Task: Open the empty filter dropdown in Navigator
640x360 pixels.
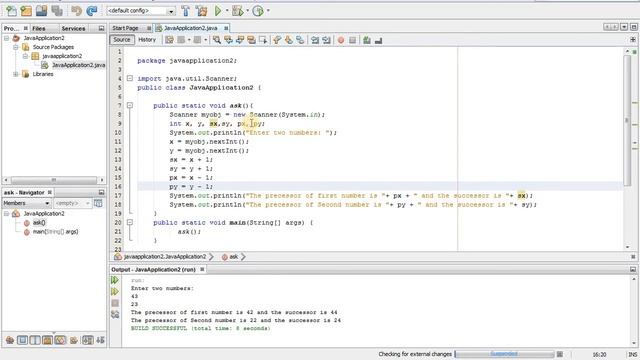Action: point(72,203)
